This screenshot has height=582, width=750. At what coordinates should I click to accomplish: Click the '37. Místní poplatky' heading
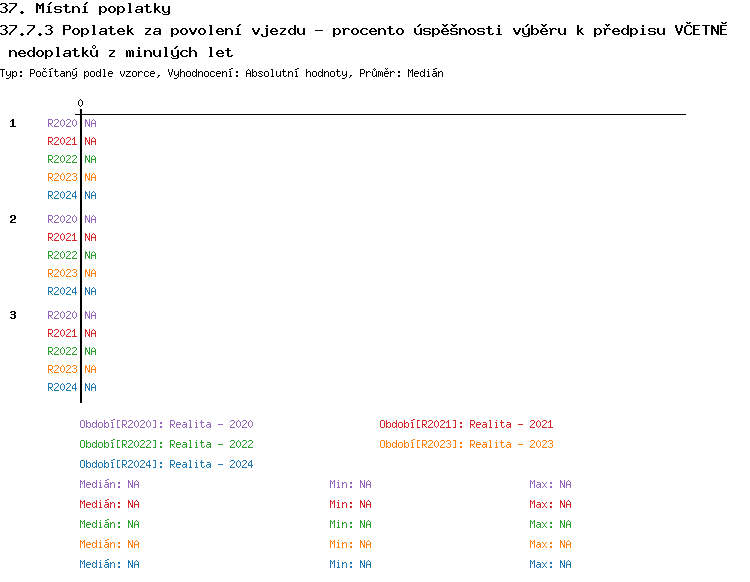(85, 9)
